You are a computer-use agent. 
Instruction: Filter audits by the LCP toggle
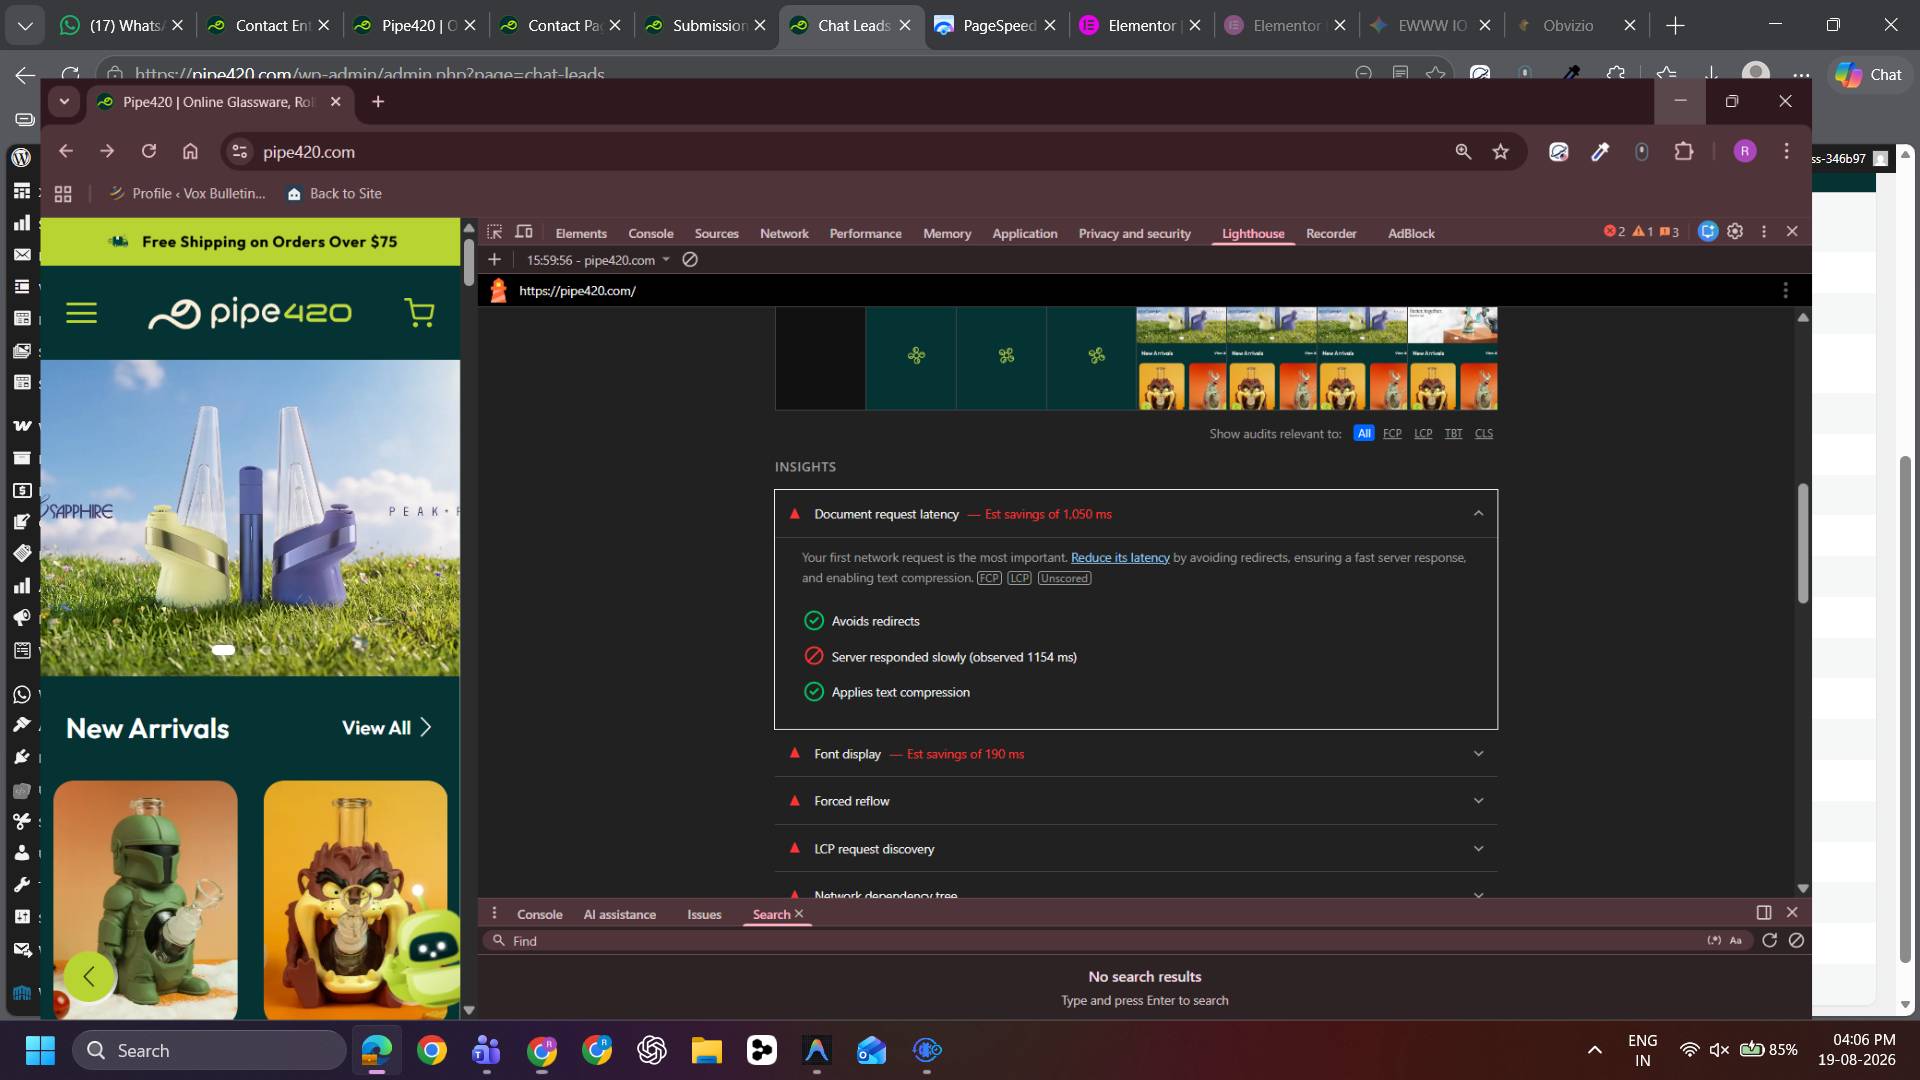[x=1423, y=434]
